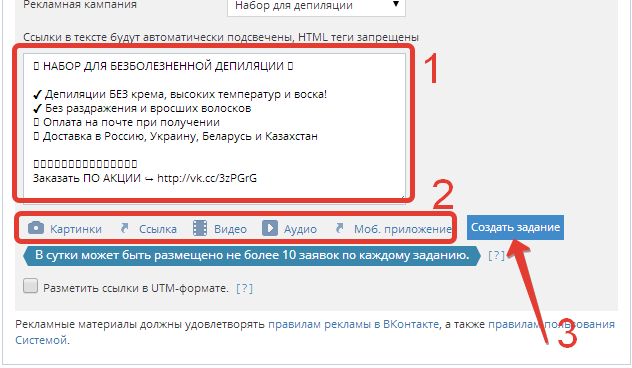
Task: Open the Набор для депиляции campaign dropdown
Action: (x=316, y=6)
